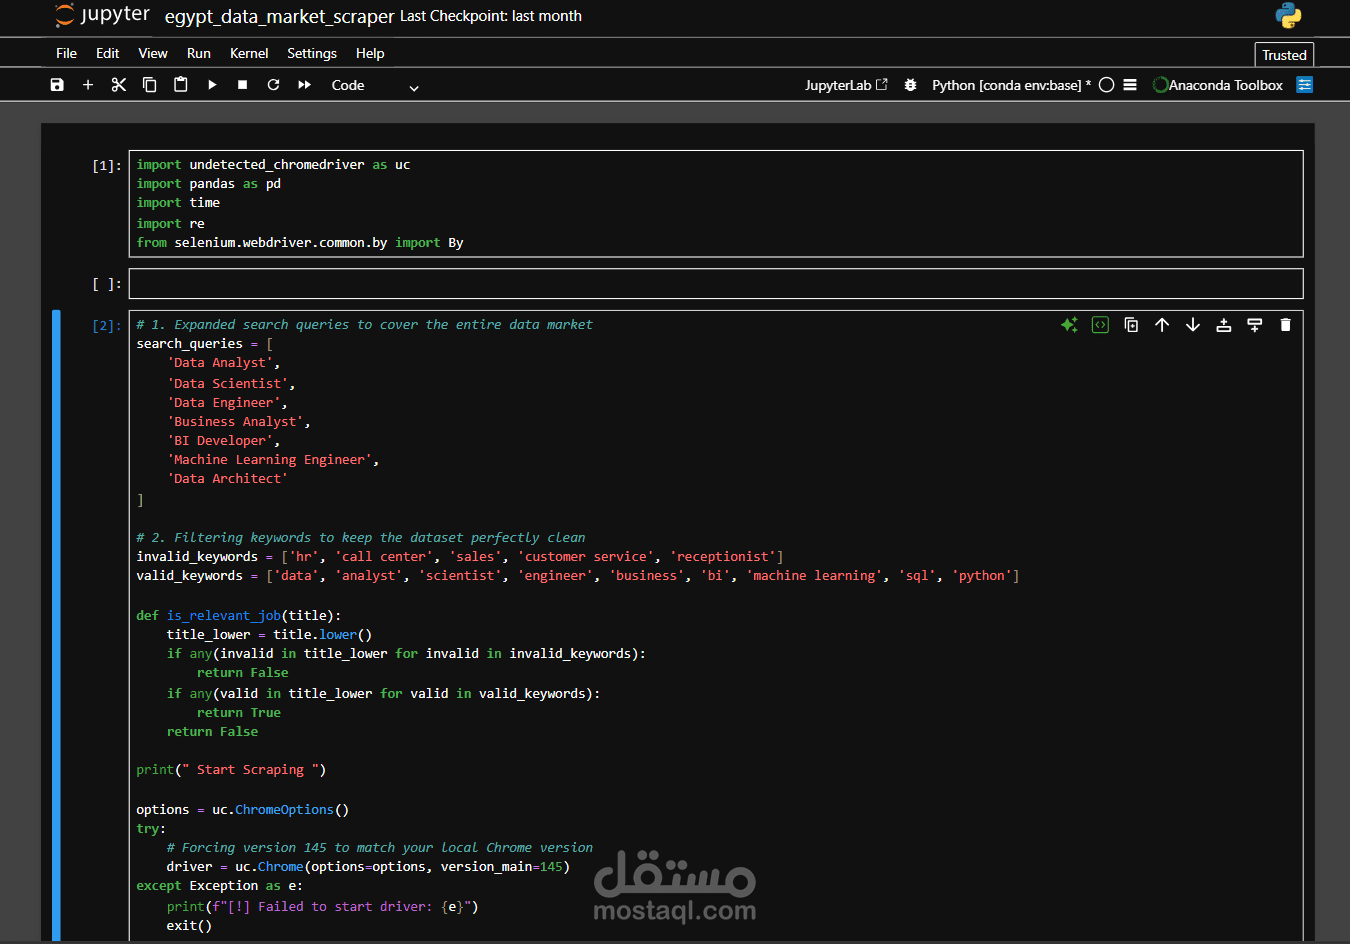The image size is (1350, 944).
Task: Open the hamburger menu next to kernel status
Action: pos(1130,85)
